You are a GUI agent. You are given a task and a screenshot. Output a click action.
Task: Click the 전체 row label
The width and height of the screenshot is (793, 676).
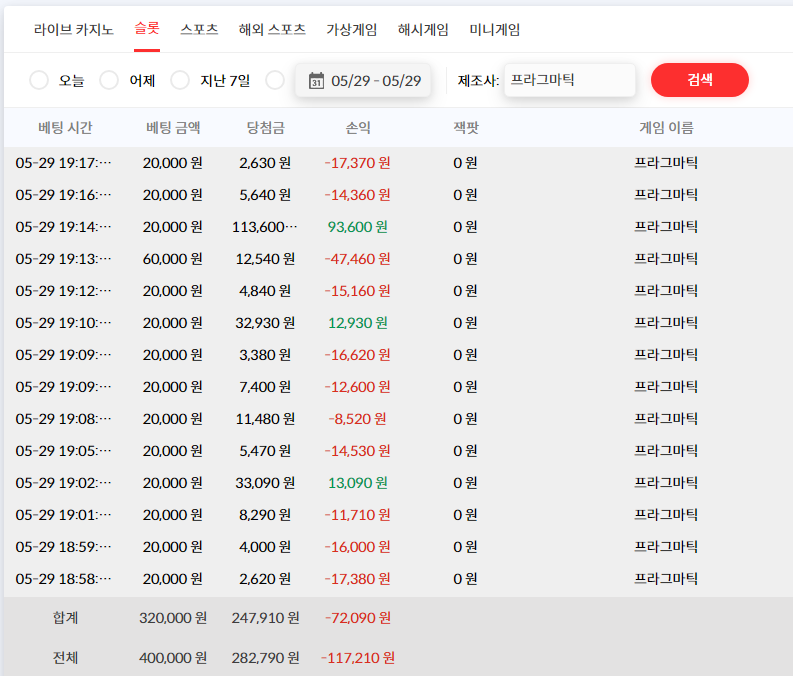65,657
